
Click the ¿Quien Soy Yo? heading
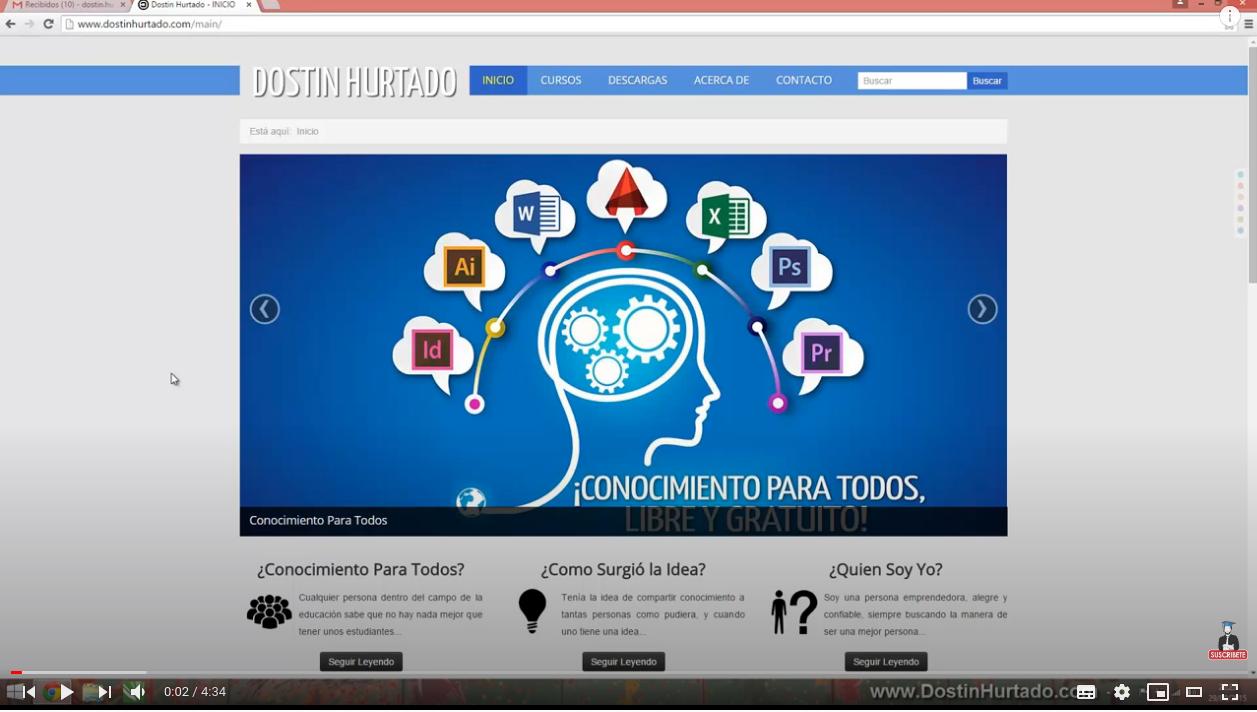[886, 569]
